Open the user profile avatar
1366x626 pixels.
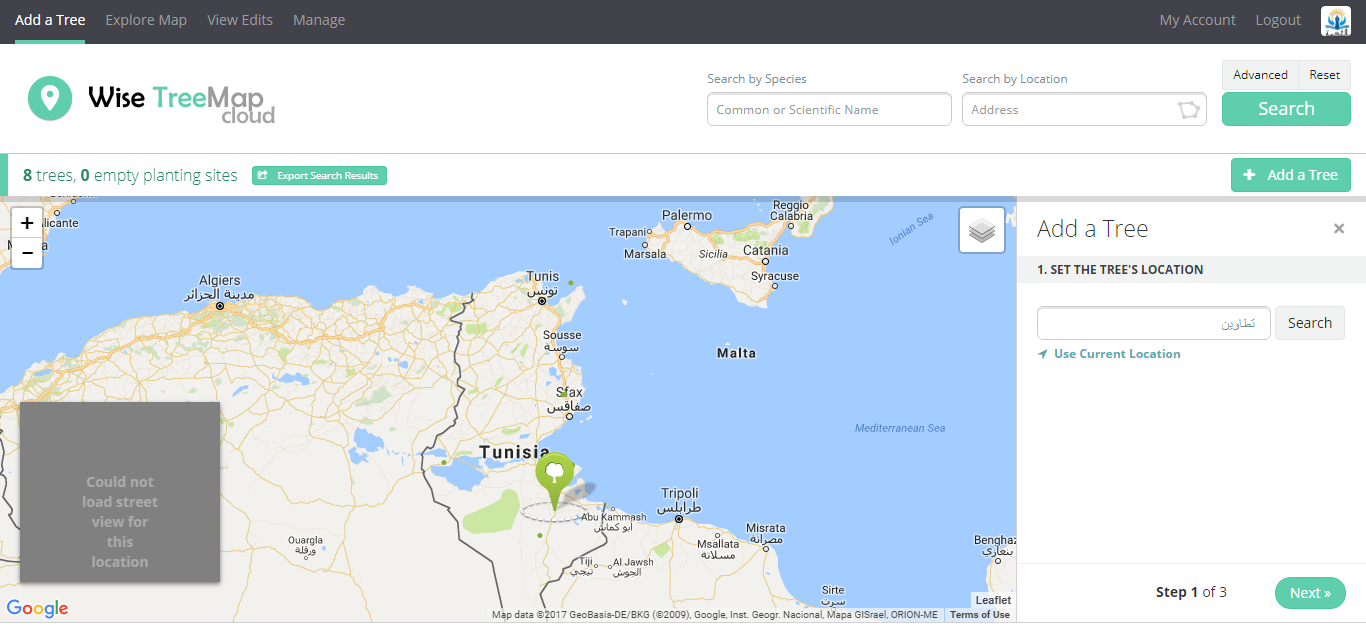[x=1336, y=20]
